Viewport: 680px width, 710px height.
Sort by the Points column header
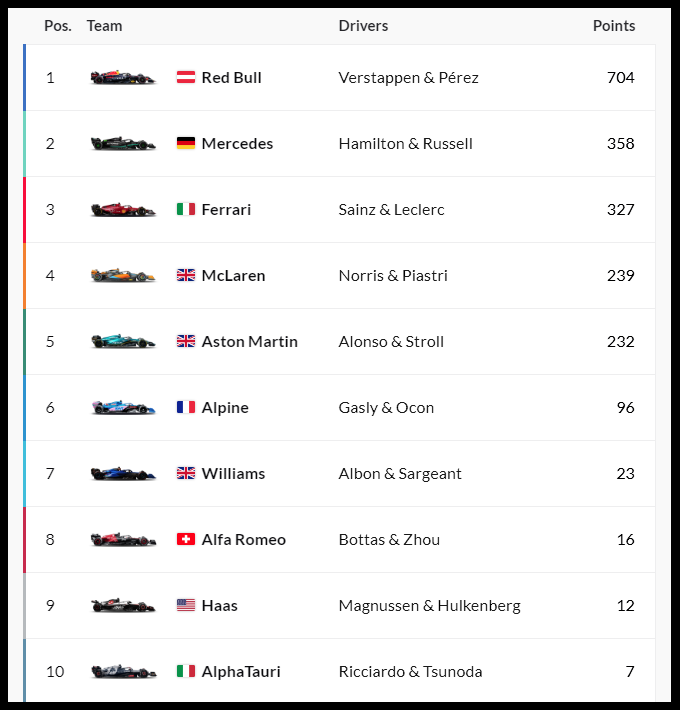click(614, 26)
